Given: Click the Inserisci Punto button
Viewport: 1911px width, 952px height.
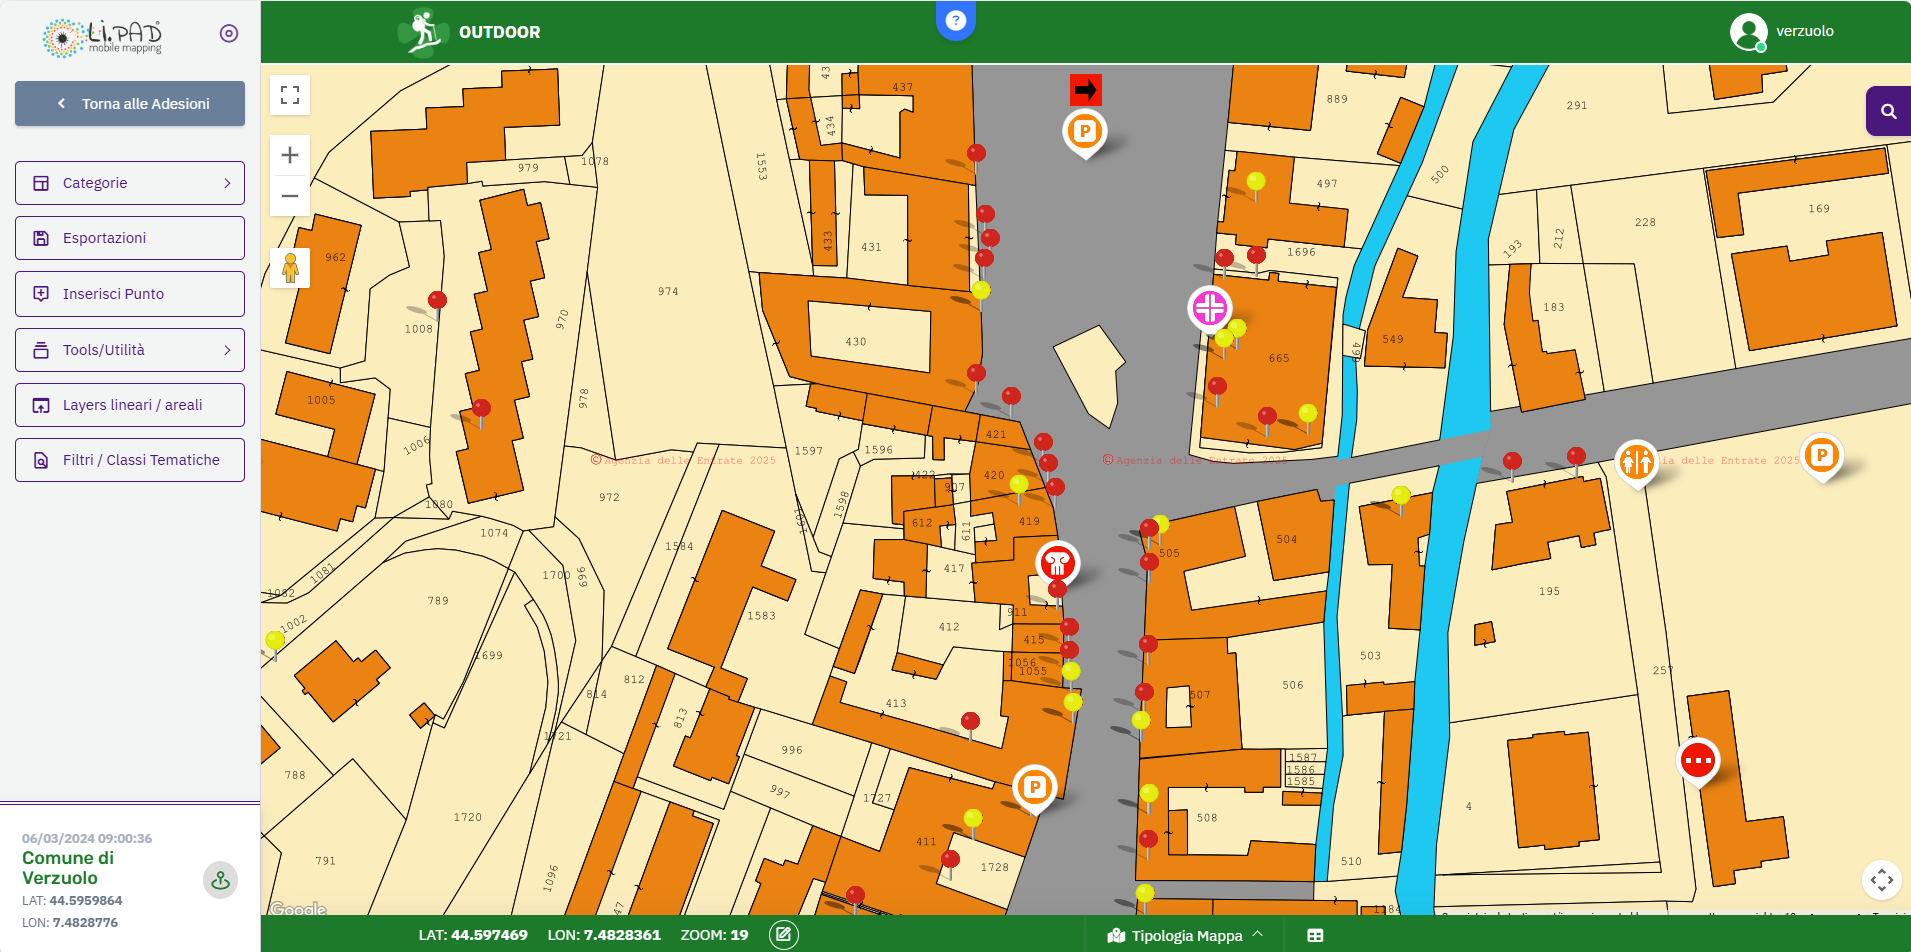Looking at the screenshot, I should click(x=130, y=294).
